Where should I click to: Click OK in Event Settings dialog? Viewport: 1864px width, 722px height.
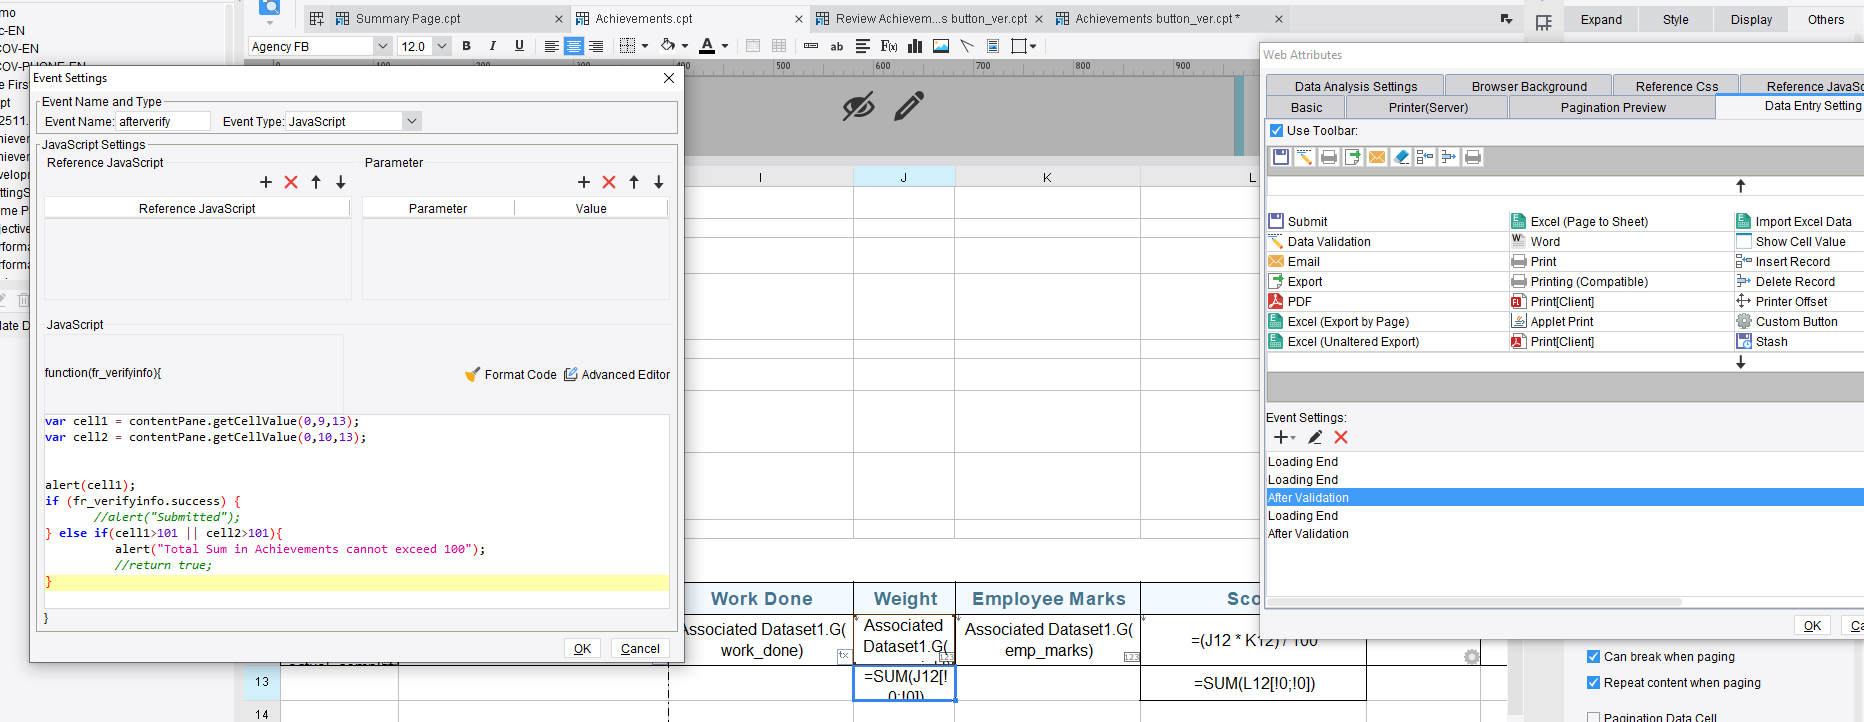tap(582, 649)
